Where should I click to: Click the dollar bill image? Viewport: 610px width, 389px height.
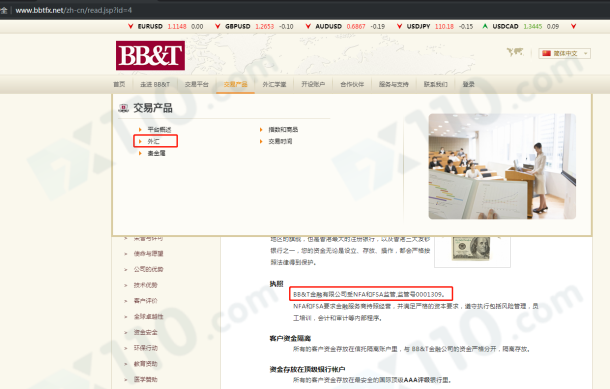[472, 249]
